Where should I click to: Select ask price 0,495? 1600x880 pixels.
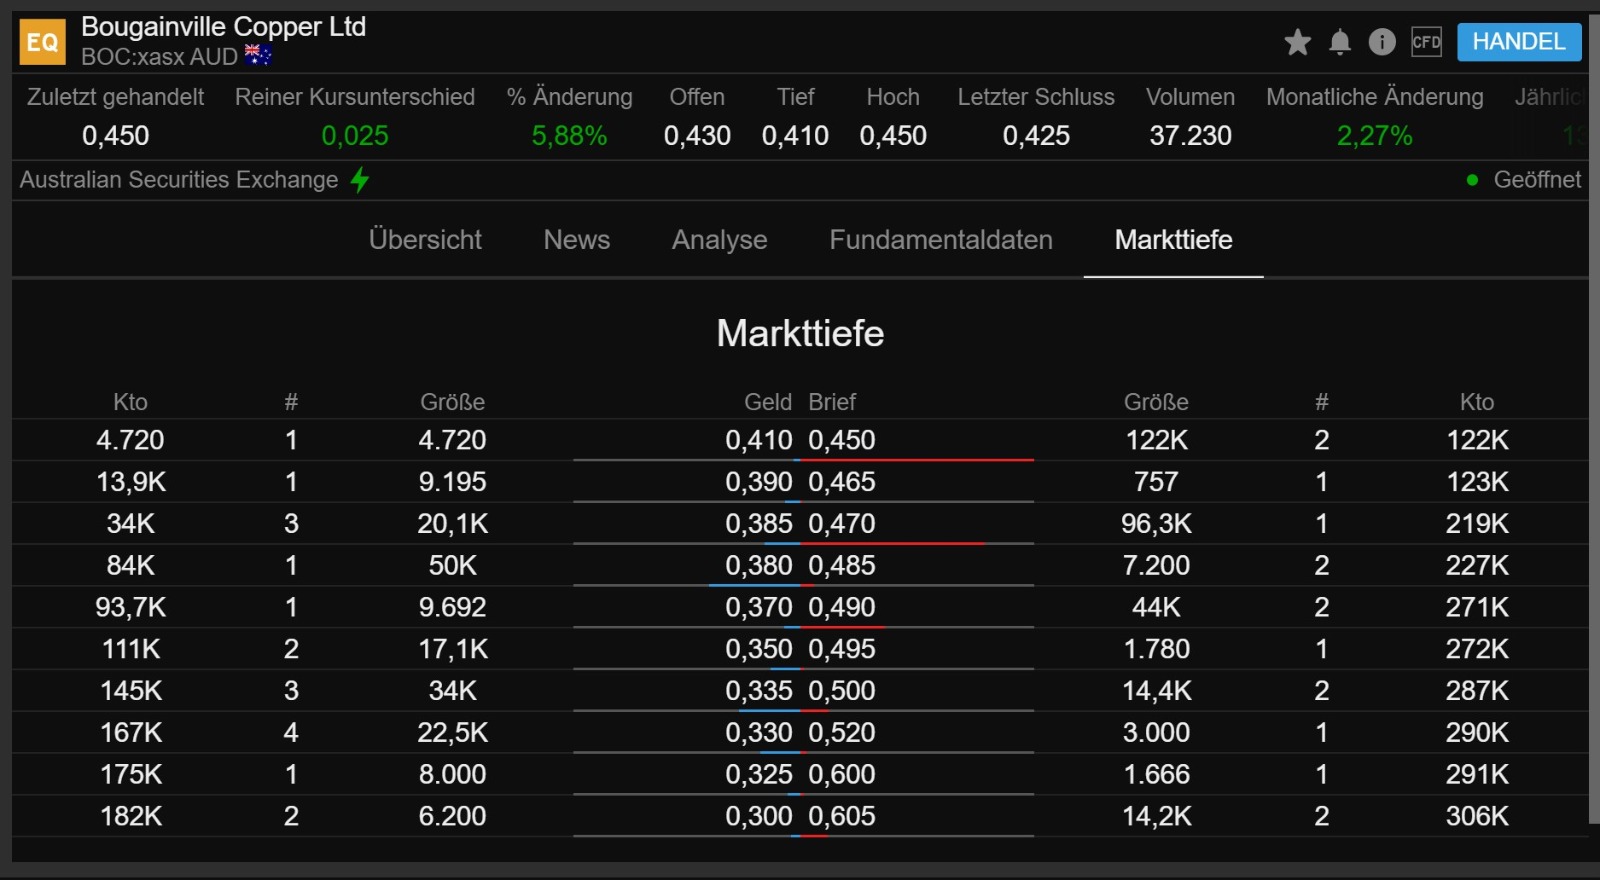pos(842,649)
